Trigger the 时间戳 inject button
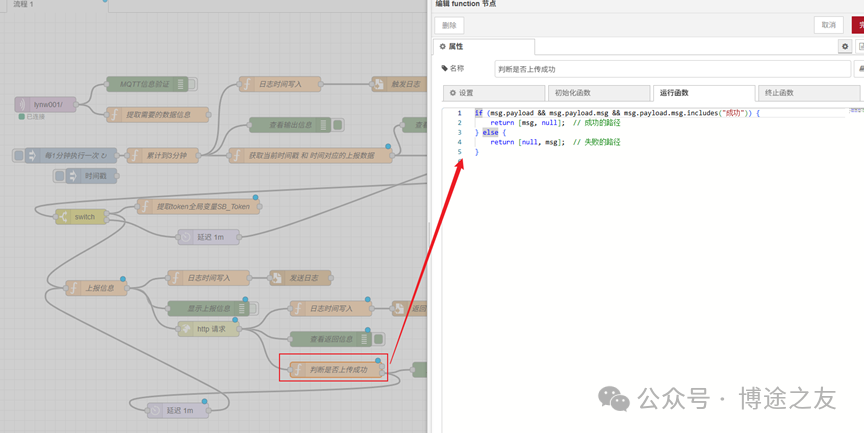Viewport: 864px width, 433px height. click(60, 176)
